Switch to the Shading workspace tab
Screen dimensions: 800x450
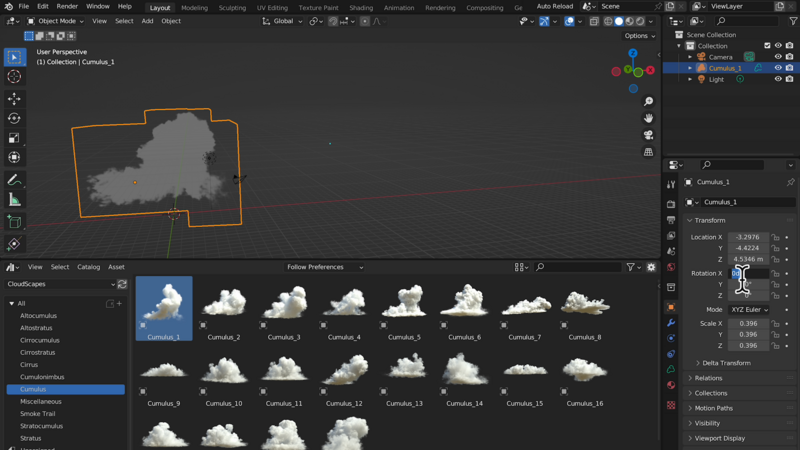(361, 8)
